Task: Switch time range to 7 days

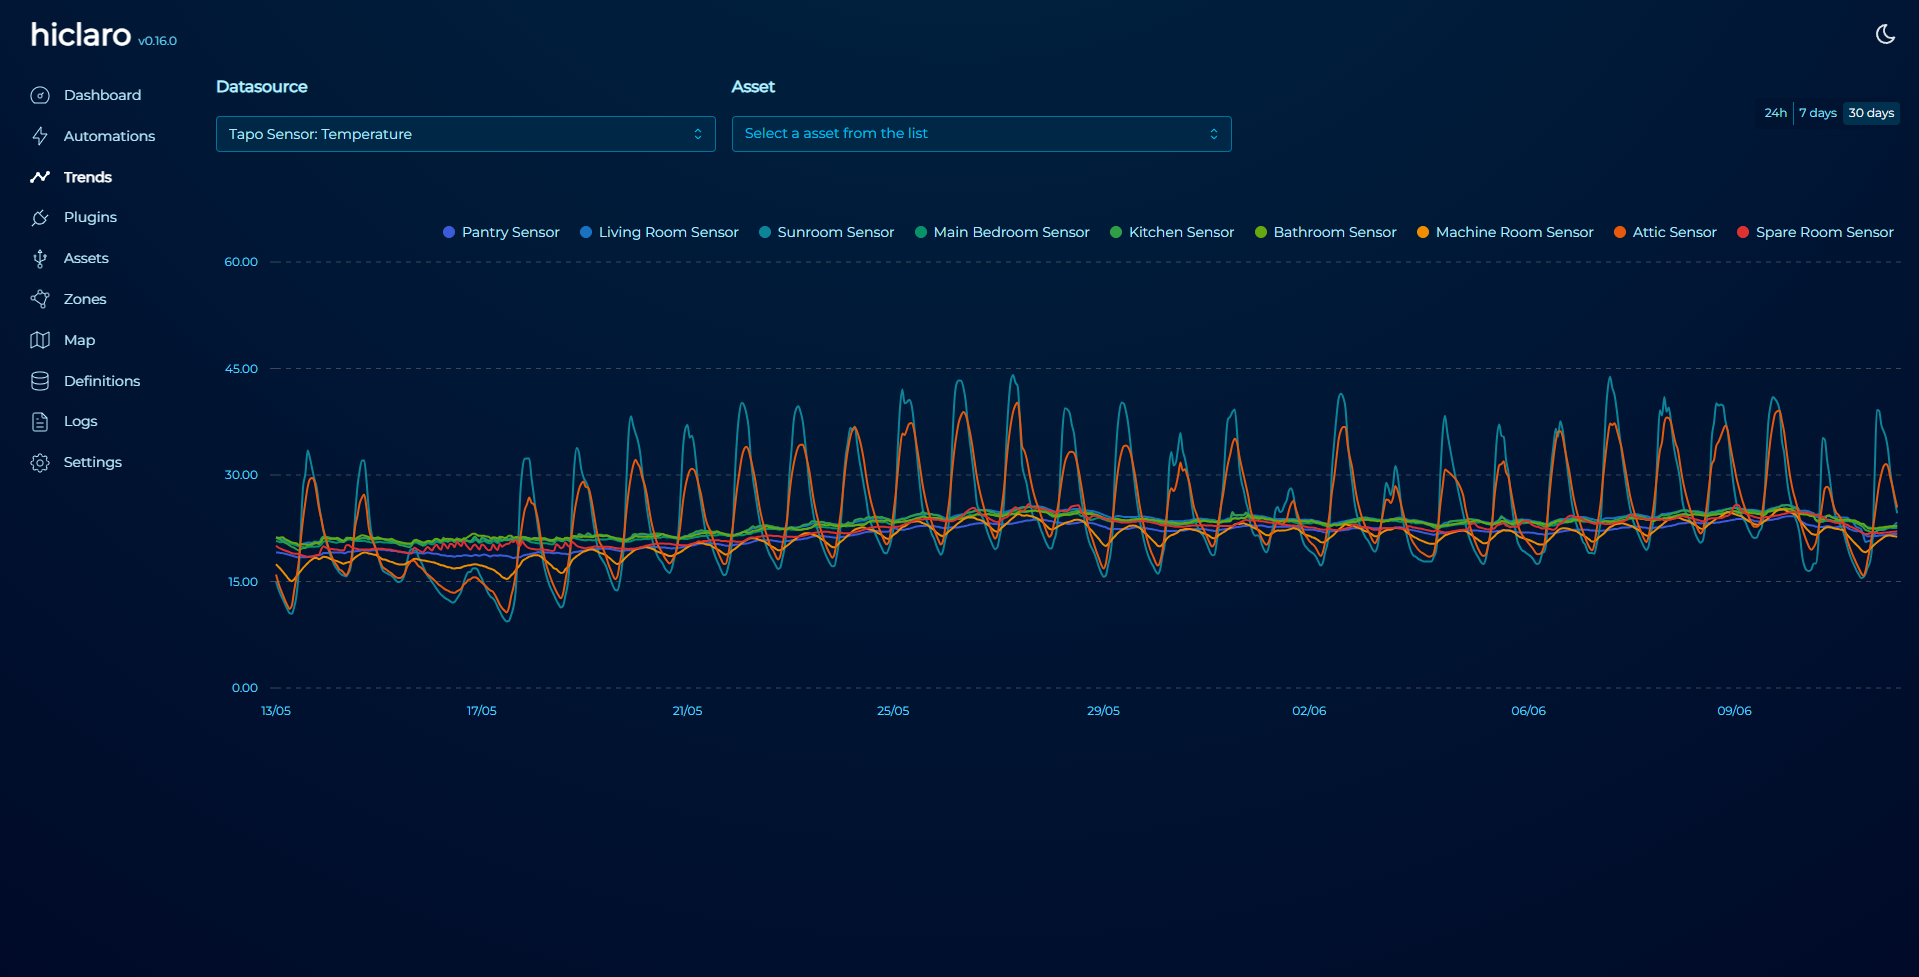Action: click(1818, 113)
